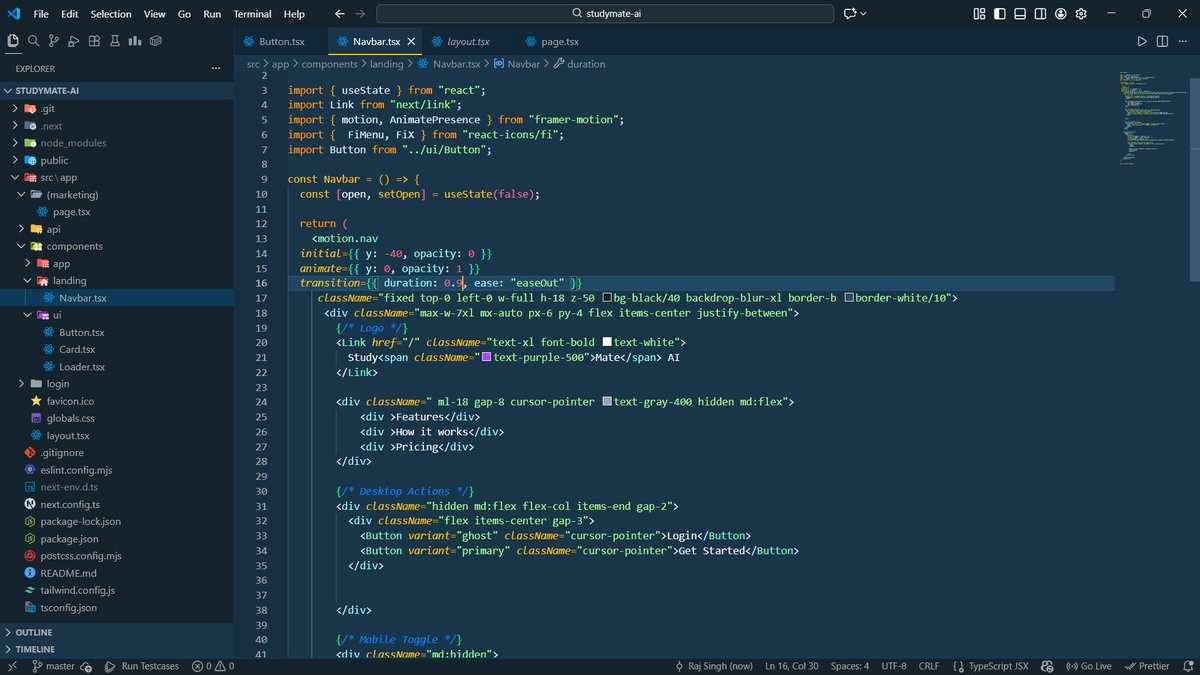Click the master branch indicator
This screenshot has height=675, width=1200.
pos(54,666)
